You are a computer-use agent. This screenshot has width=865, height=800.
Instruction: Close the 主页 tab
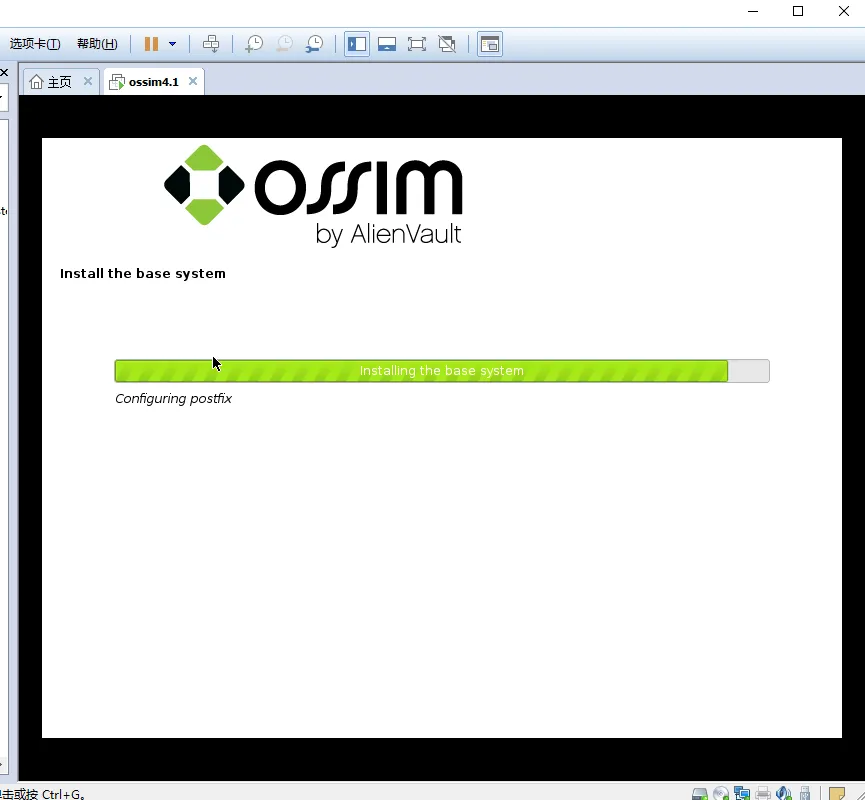(x=88, y=81)
